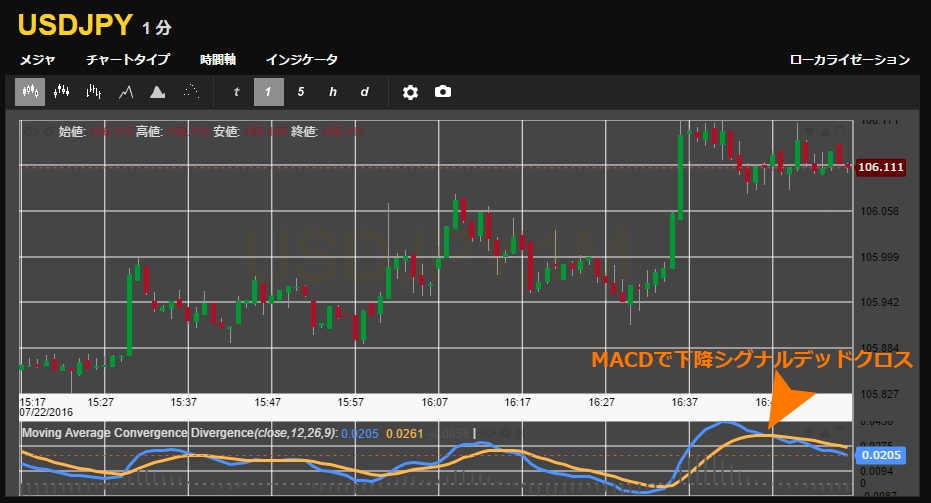Open the インジケータ menu
Screen dimensions: 931x503
[x=302, y=59]
